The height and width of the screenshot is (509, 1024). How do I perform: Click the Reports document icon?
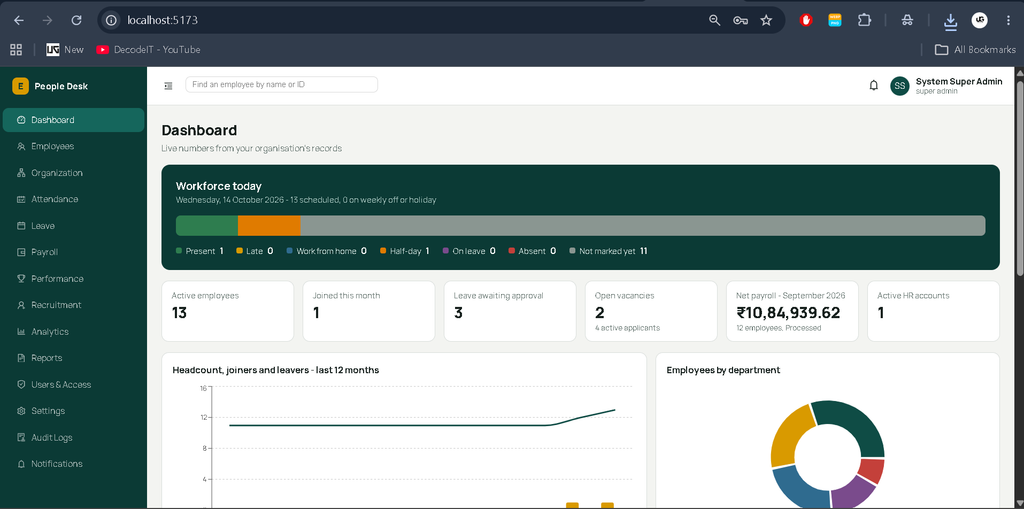pyautogui.click(x=21, y=358)
